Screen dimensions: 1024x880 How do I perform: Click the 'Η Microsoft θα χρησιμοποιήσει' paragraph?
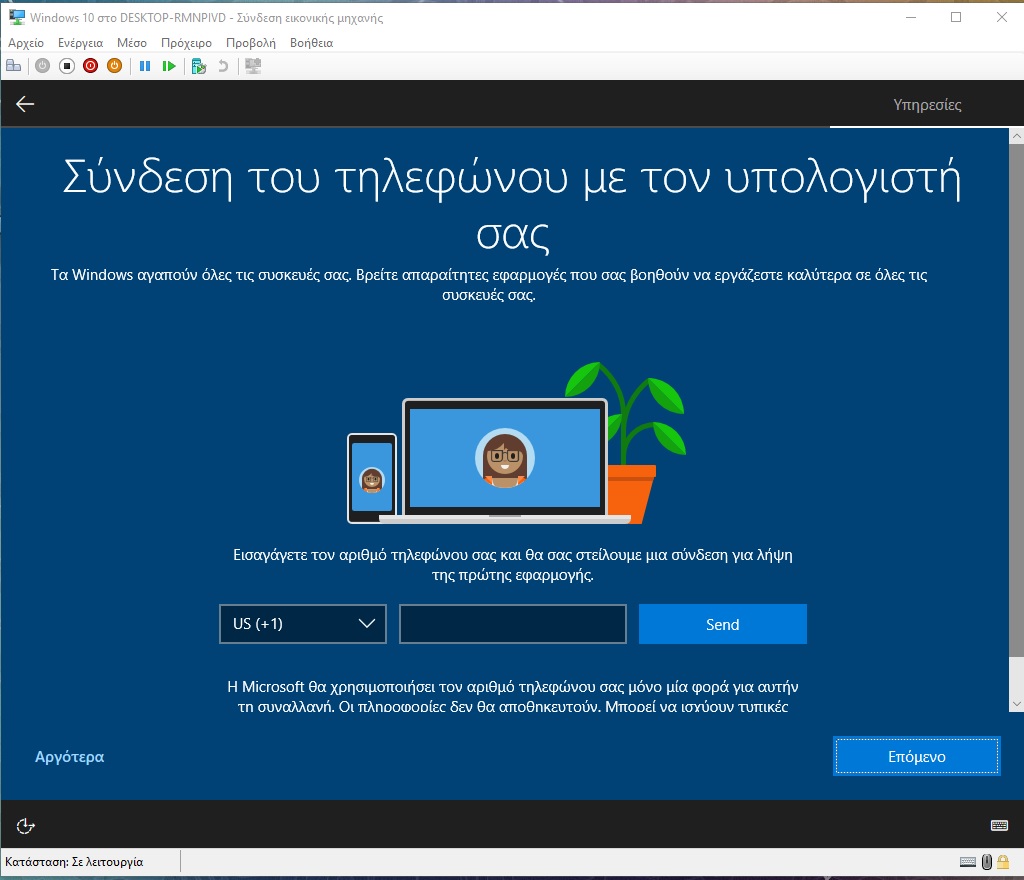coord(513,697)
